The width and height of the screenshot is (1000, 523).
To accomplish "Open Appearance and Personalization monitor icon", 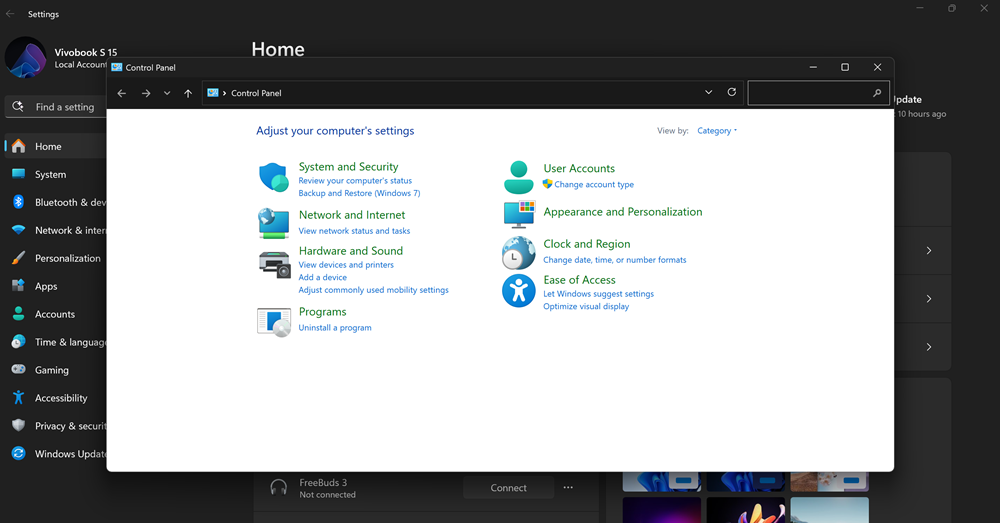I will coord(518,214).
